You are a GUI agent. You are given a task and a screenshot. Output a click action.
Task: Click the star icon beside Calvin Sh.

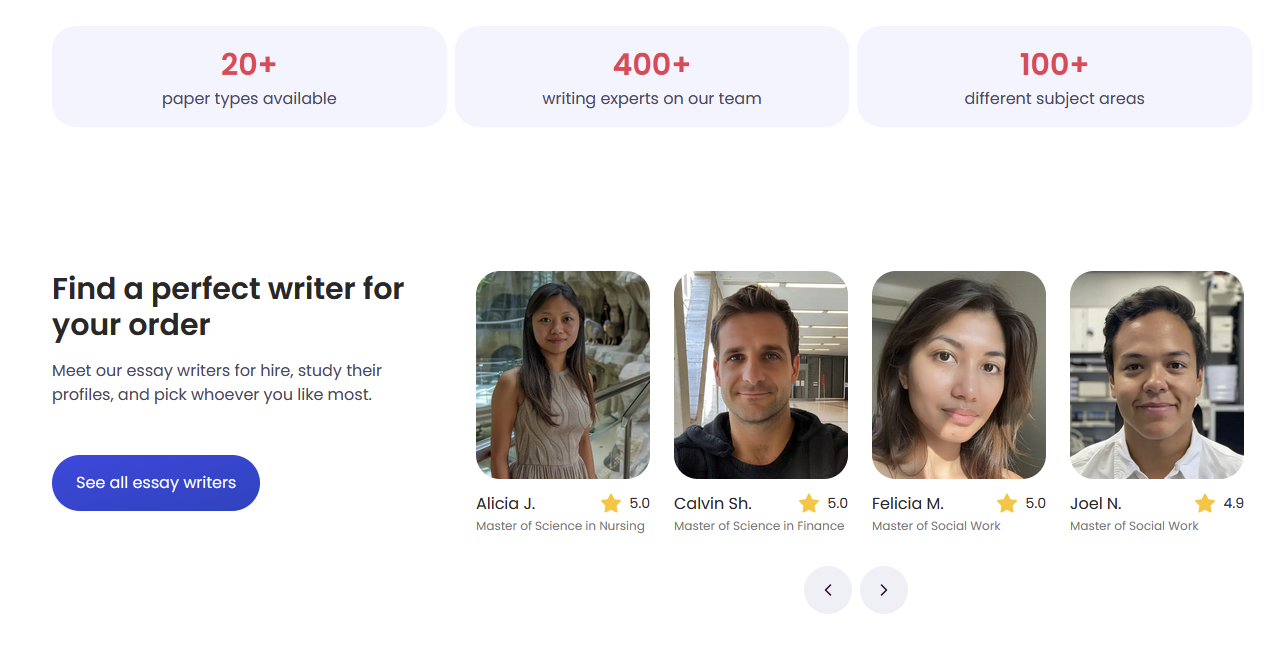pos(809,503)
